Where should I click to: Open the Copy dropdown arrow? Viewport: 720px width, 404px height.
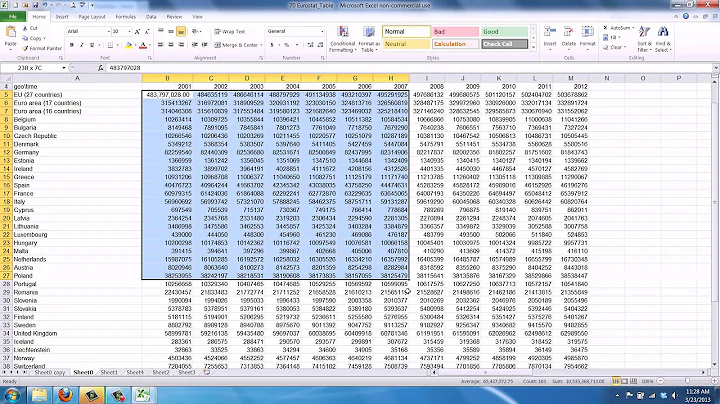(45, 39)
